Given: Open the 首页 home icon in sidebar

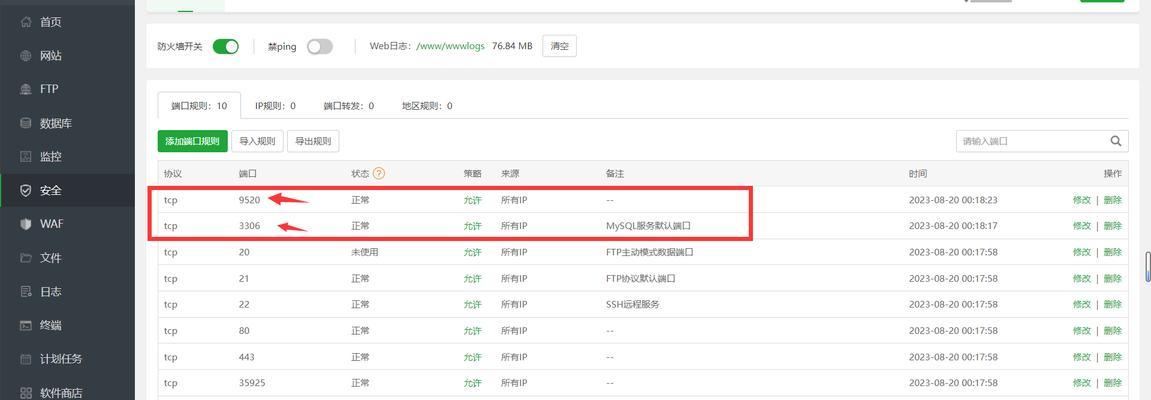Looking at the screenshot, I should (26, 22).
